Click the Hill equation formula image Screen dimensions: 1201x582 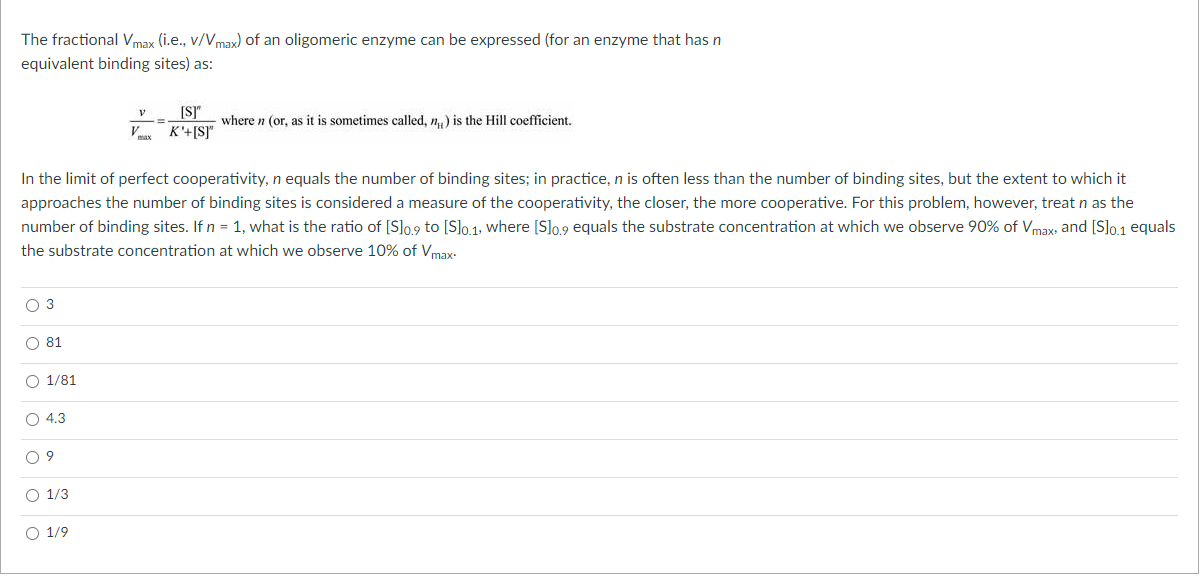[x=350, y=120]
